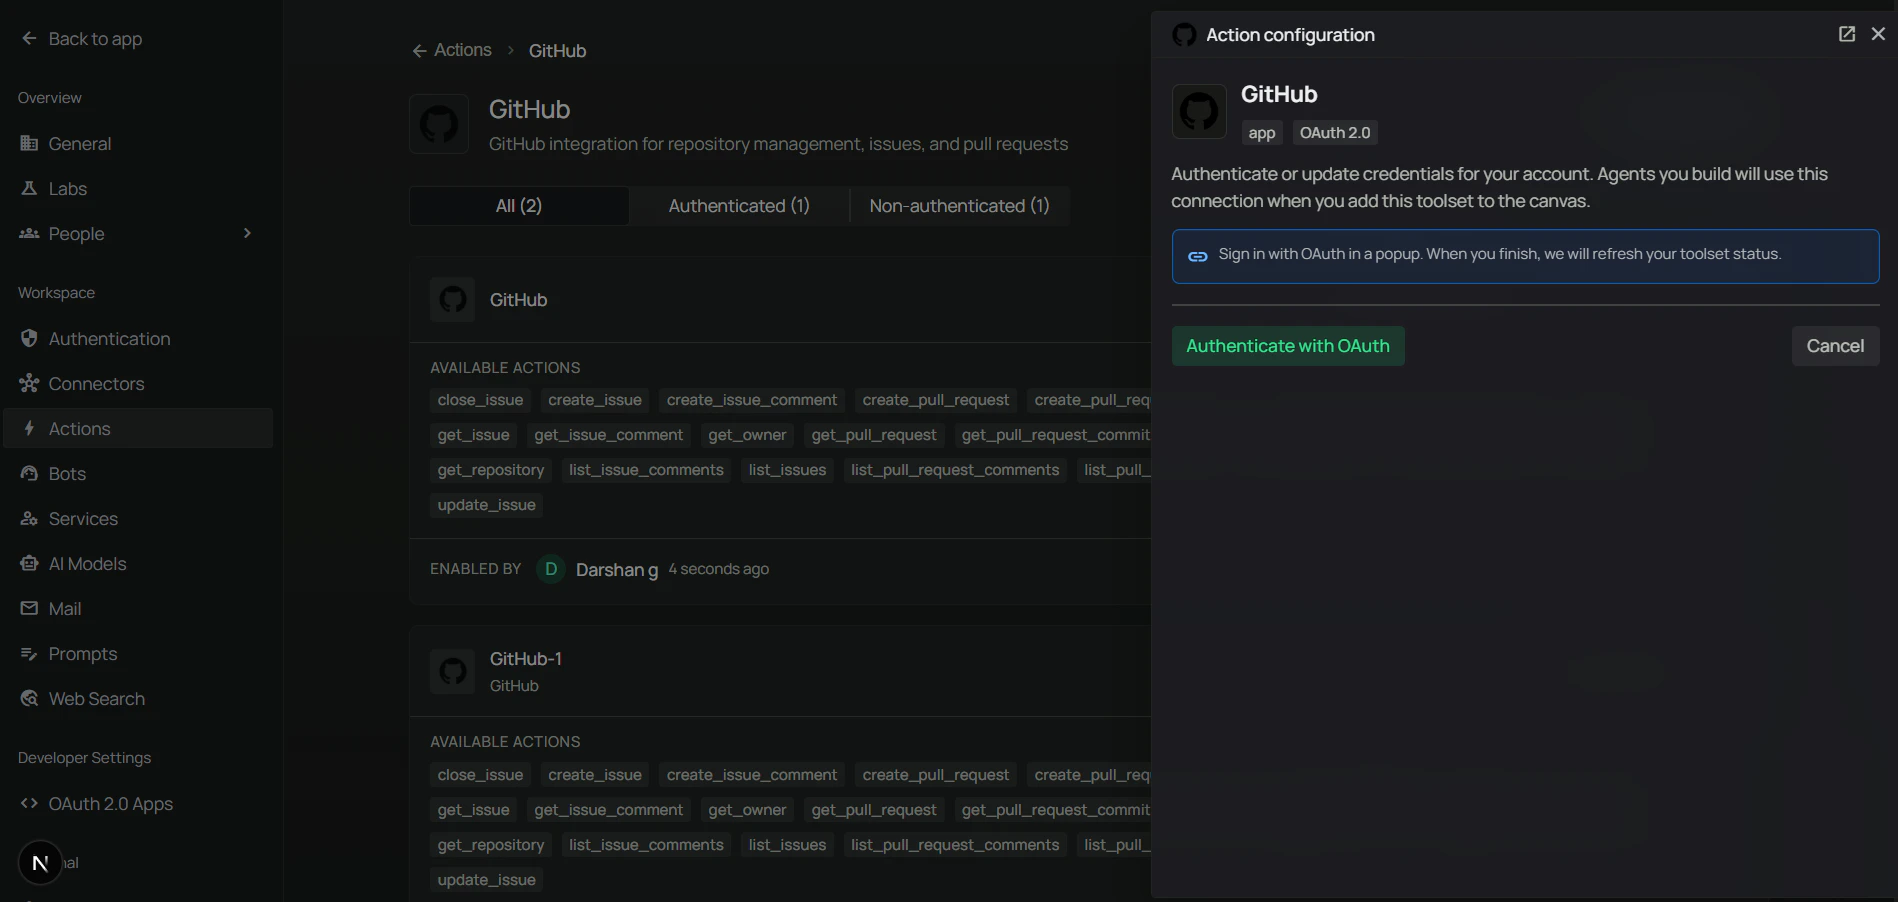The image size is (1898, 902).
Task: Click the Darshan g avatar D
Action: [x=550, y=569]
